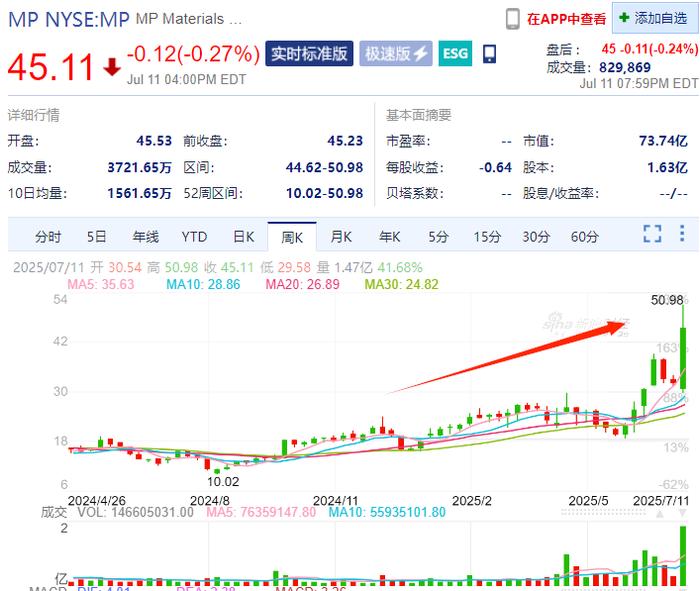Switch to the 年K chart tab
700x591 pixels.
click(x=390, y=237)
